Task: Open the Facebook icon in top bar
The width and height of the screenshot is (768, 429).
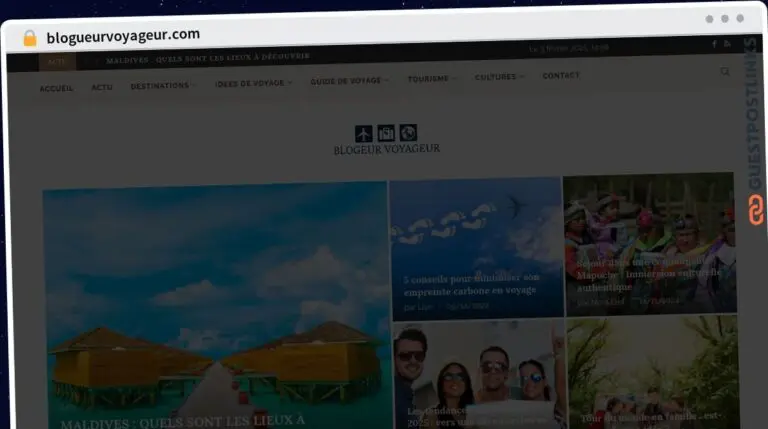Action: pyautogui.click(x=714, y=44)
